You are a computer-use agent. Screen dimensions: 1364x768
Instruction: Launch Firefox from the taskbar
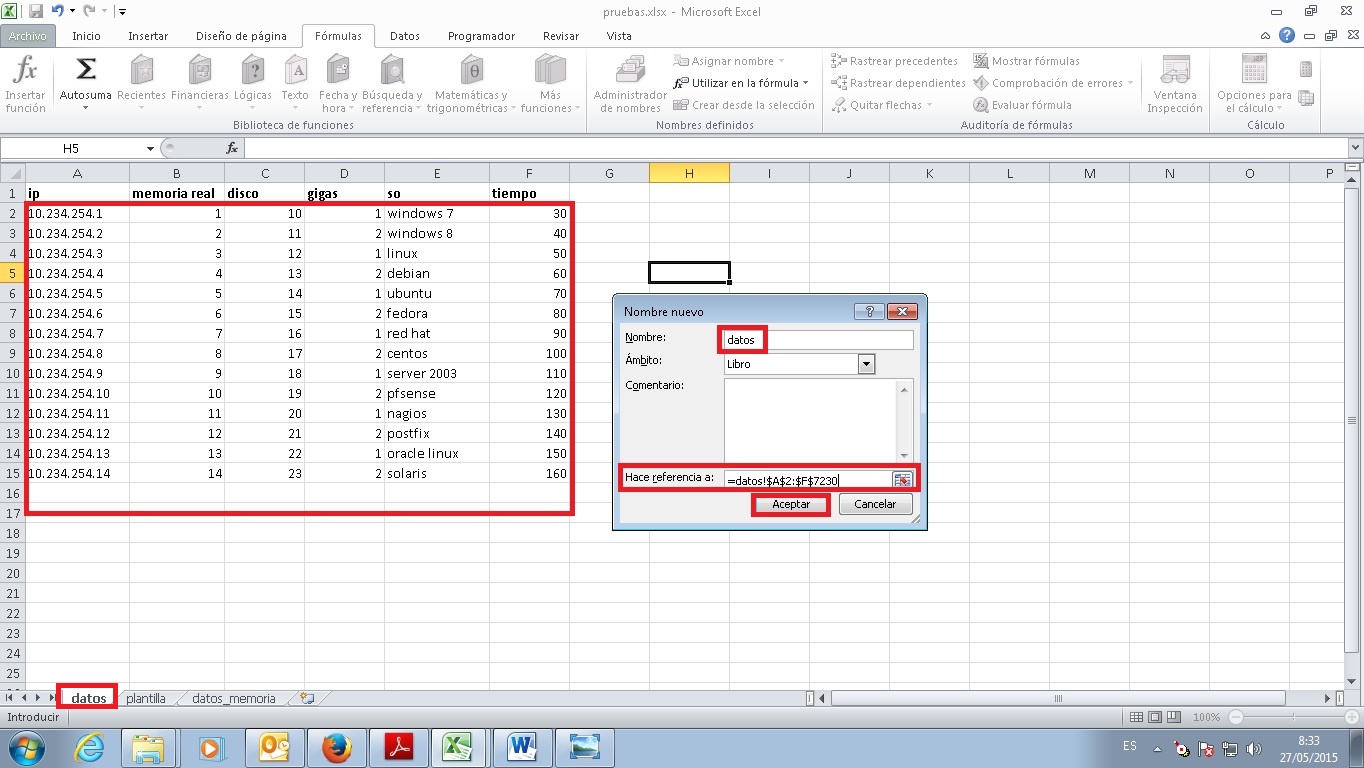(336, 746)
